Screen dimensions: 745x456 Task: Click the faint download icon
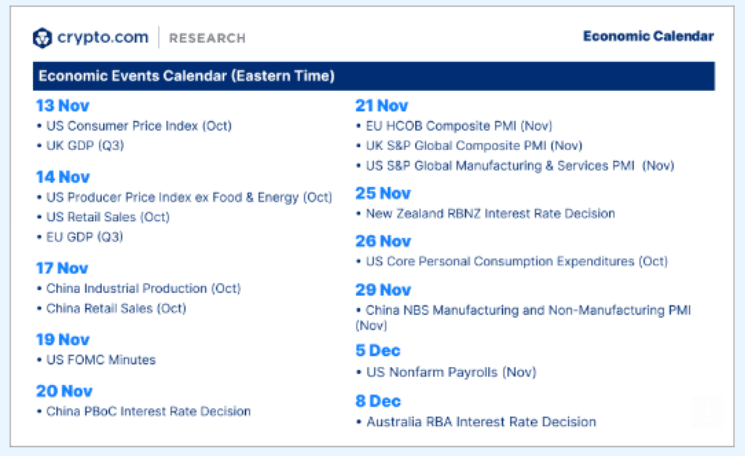pyautogui.click(x=707, y=411)
